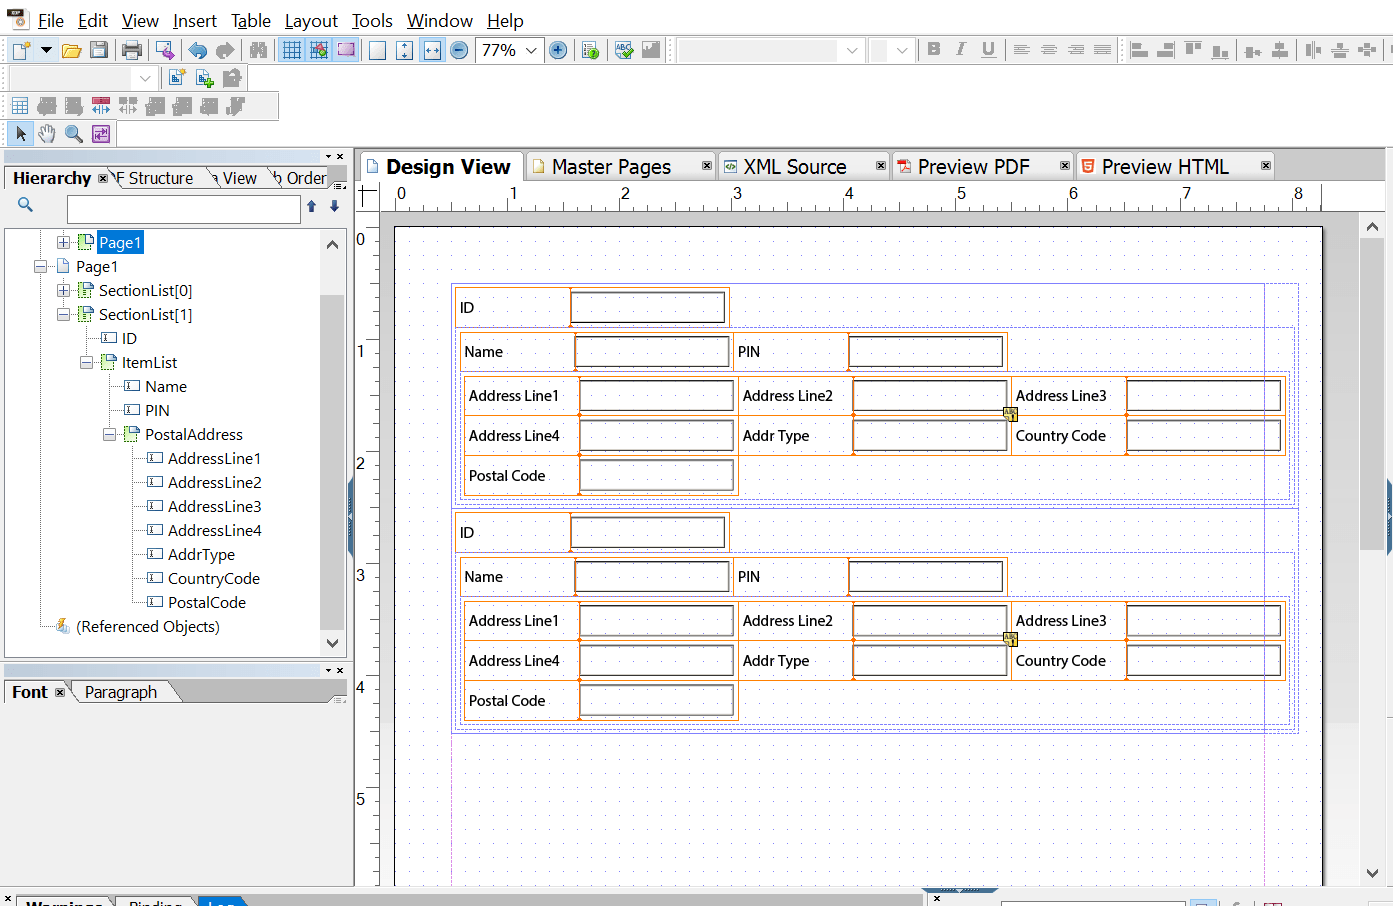Screen dimensions: 1393x906
Task: Toggle grid visibility in the toolbar
Action: point(291,49)
